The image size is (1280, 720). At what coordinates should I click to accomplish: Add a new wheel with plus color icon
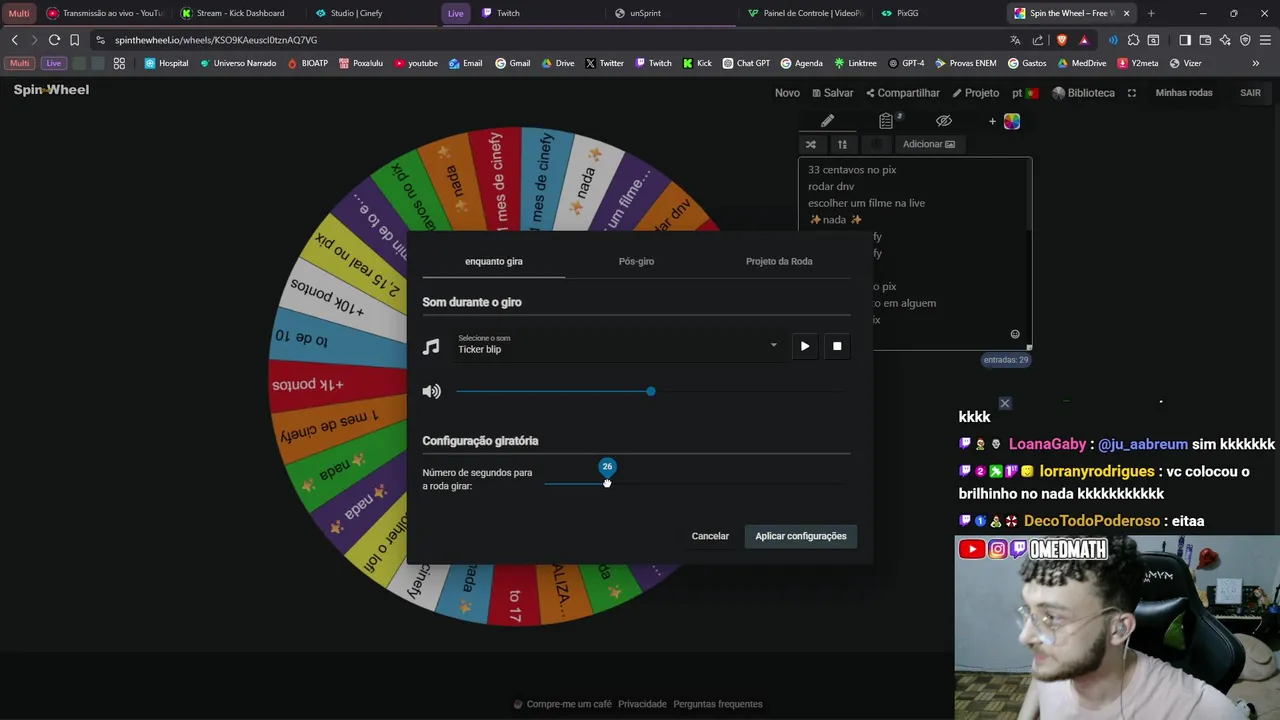click(x=1005, y=121)
